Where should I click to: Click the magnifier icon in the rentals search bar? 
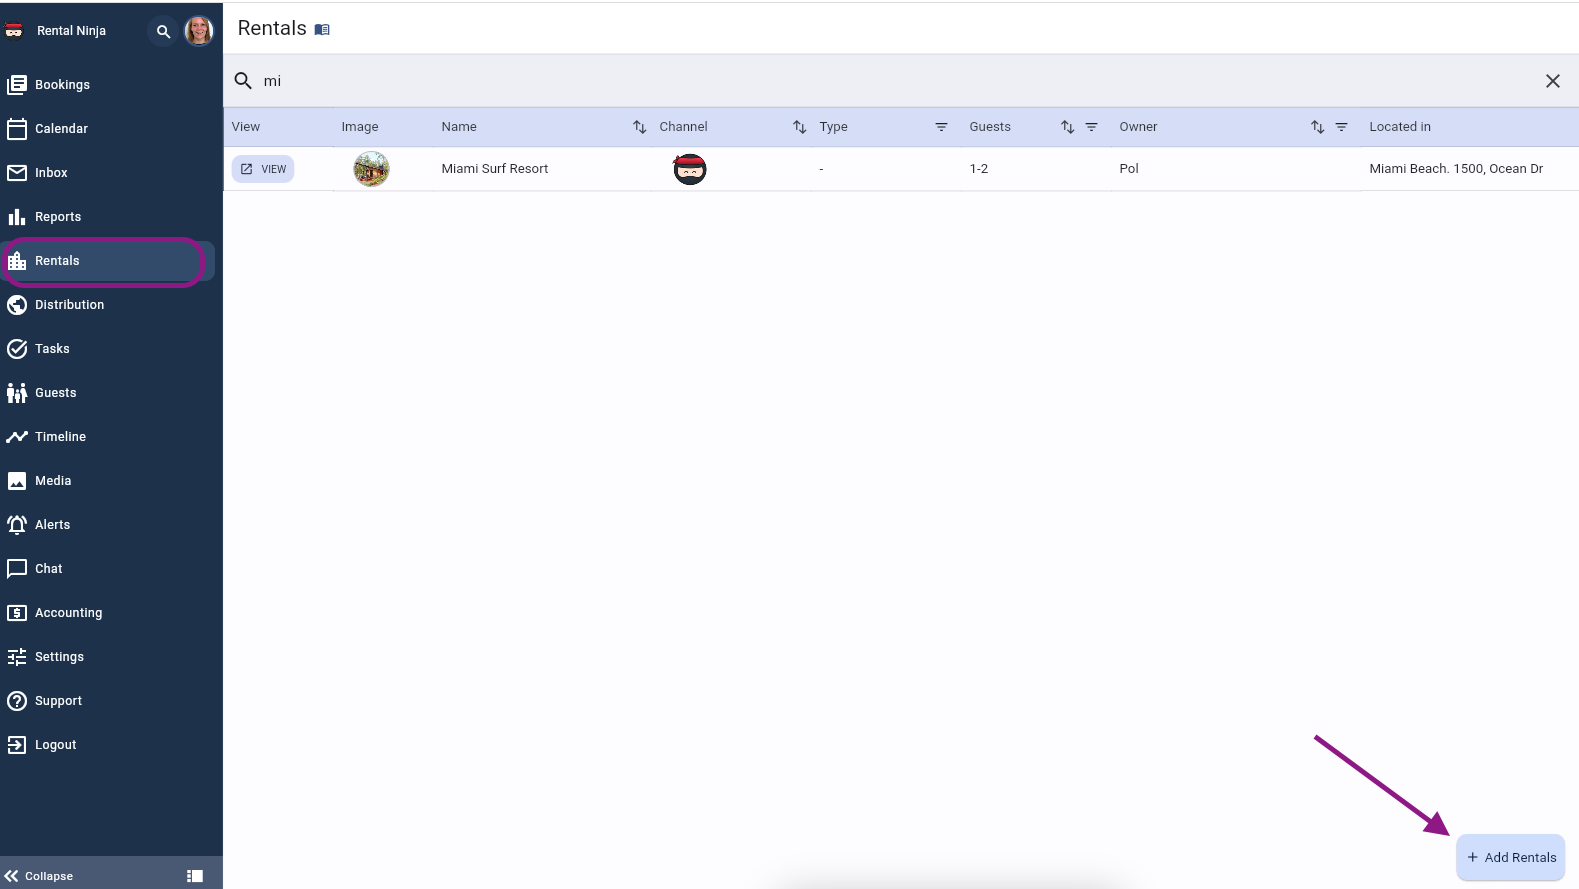(x=243, y=81)
